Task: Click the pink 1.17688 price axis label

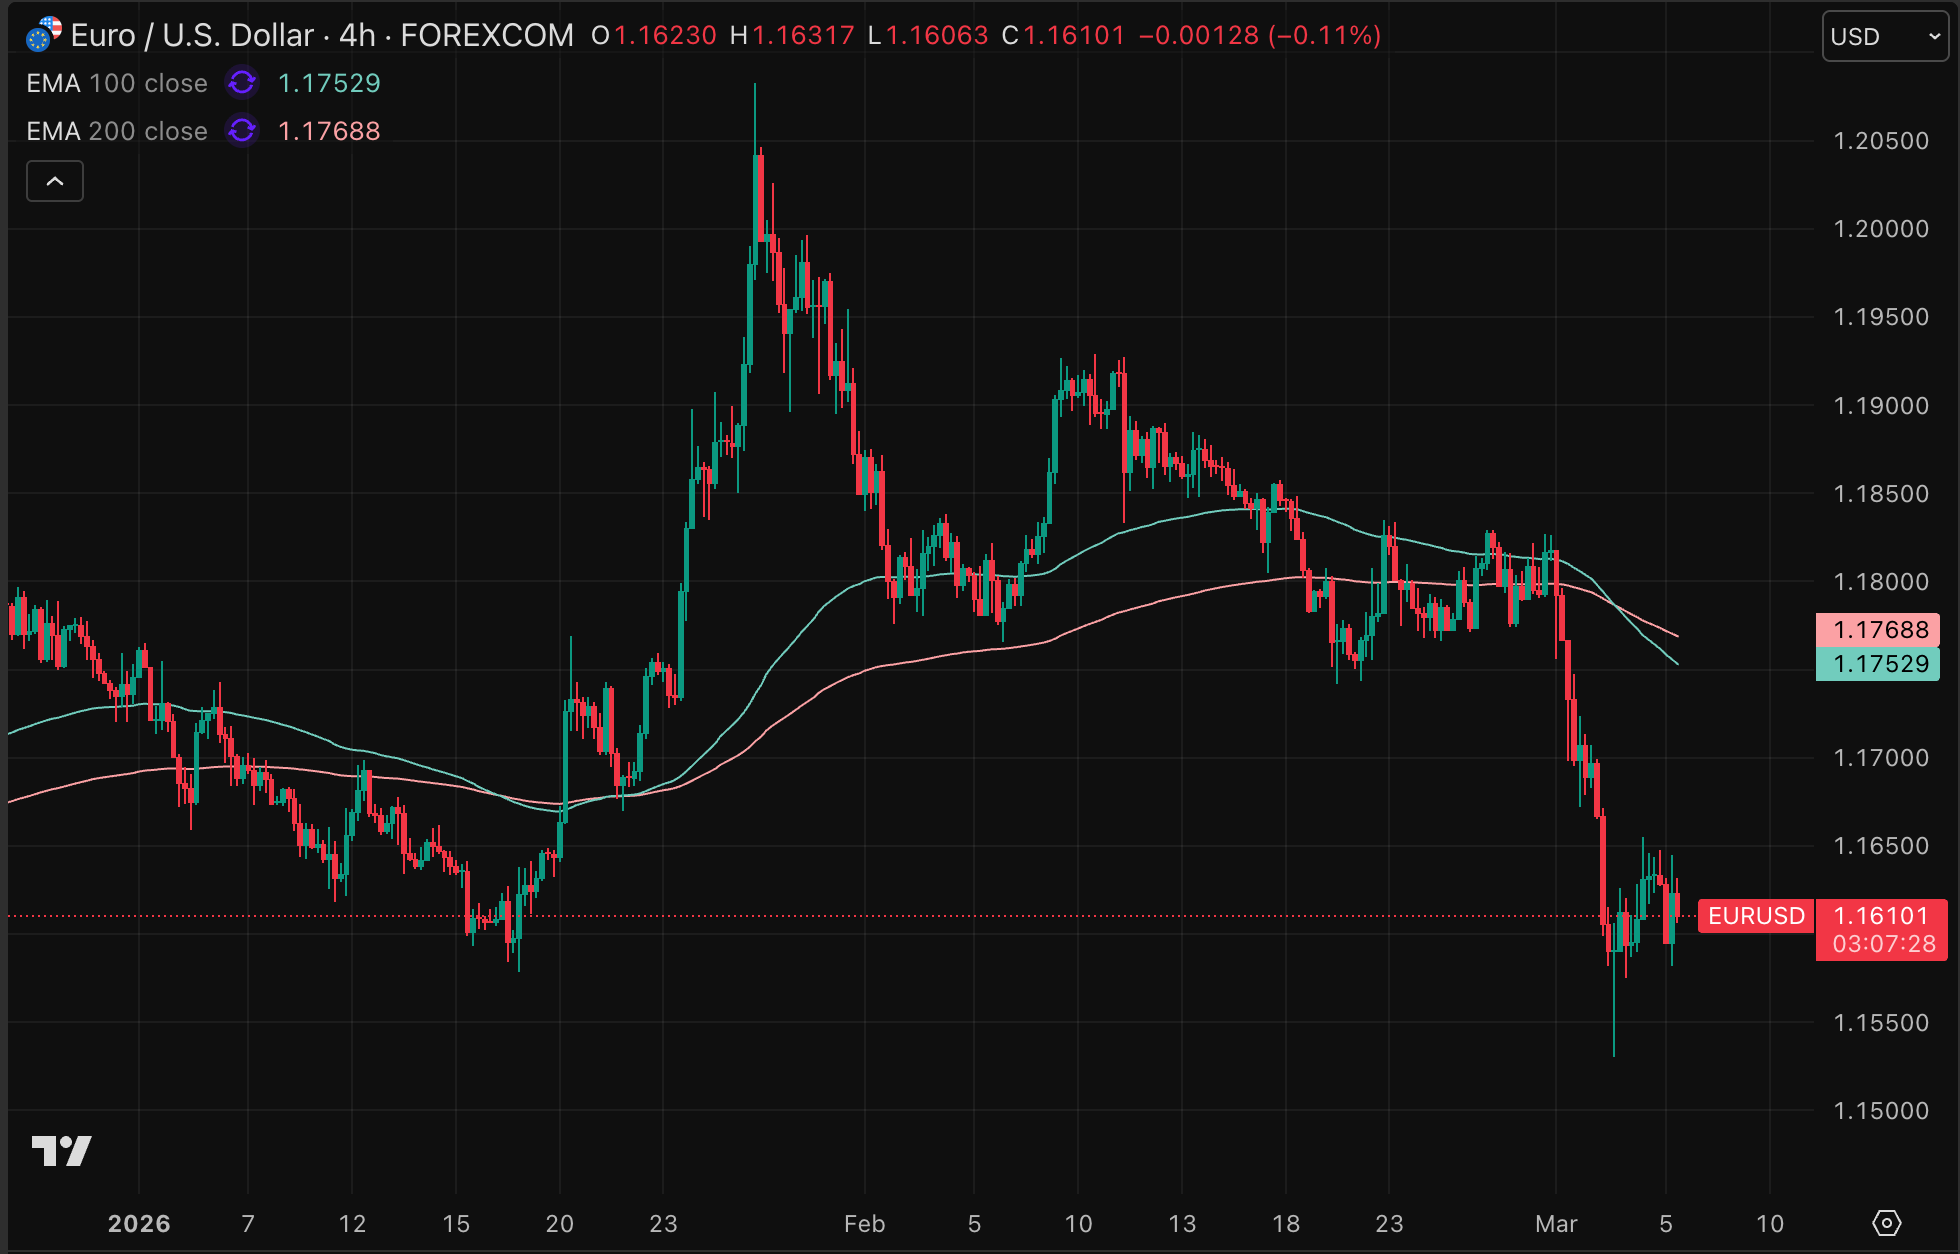Action: [1877, 630]
